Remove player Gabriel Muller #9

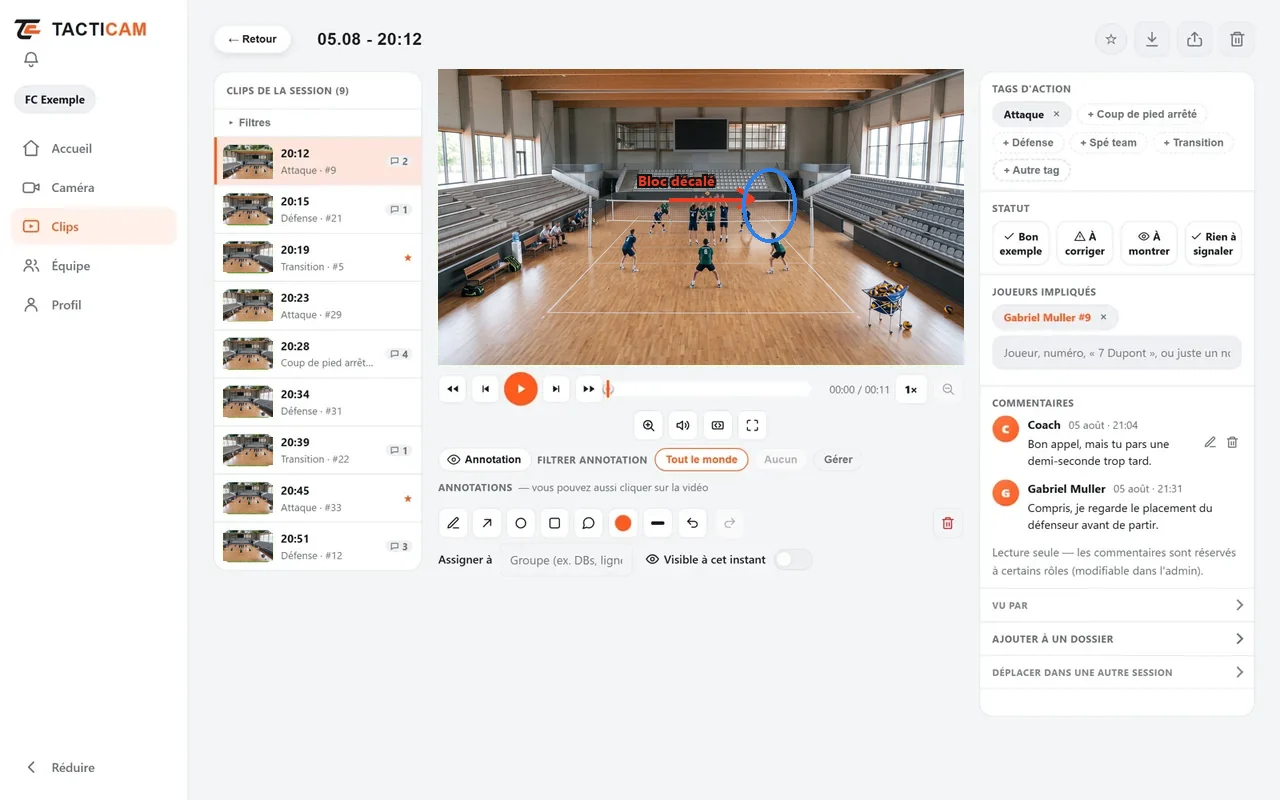(x=1103, y=318)
